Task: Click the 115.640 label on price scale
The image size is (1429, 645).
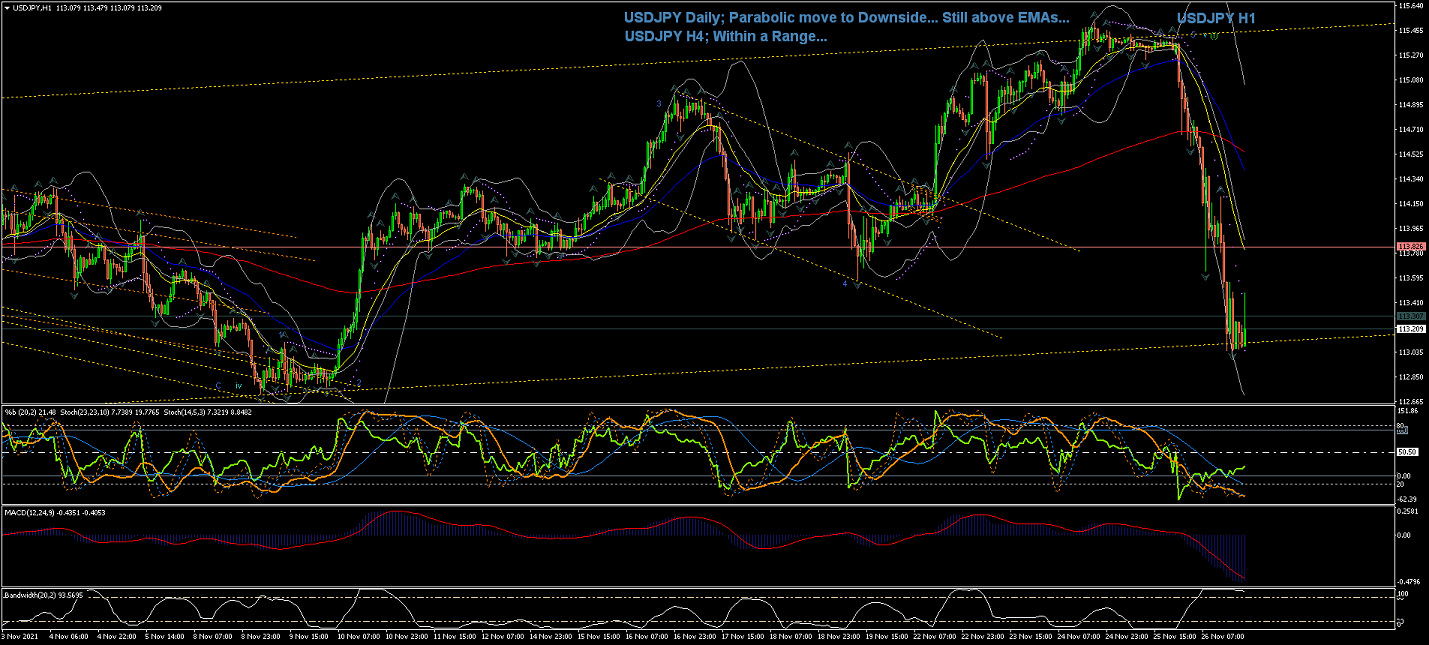Action: [1410, 6]
